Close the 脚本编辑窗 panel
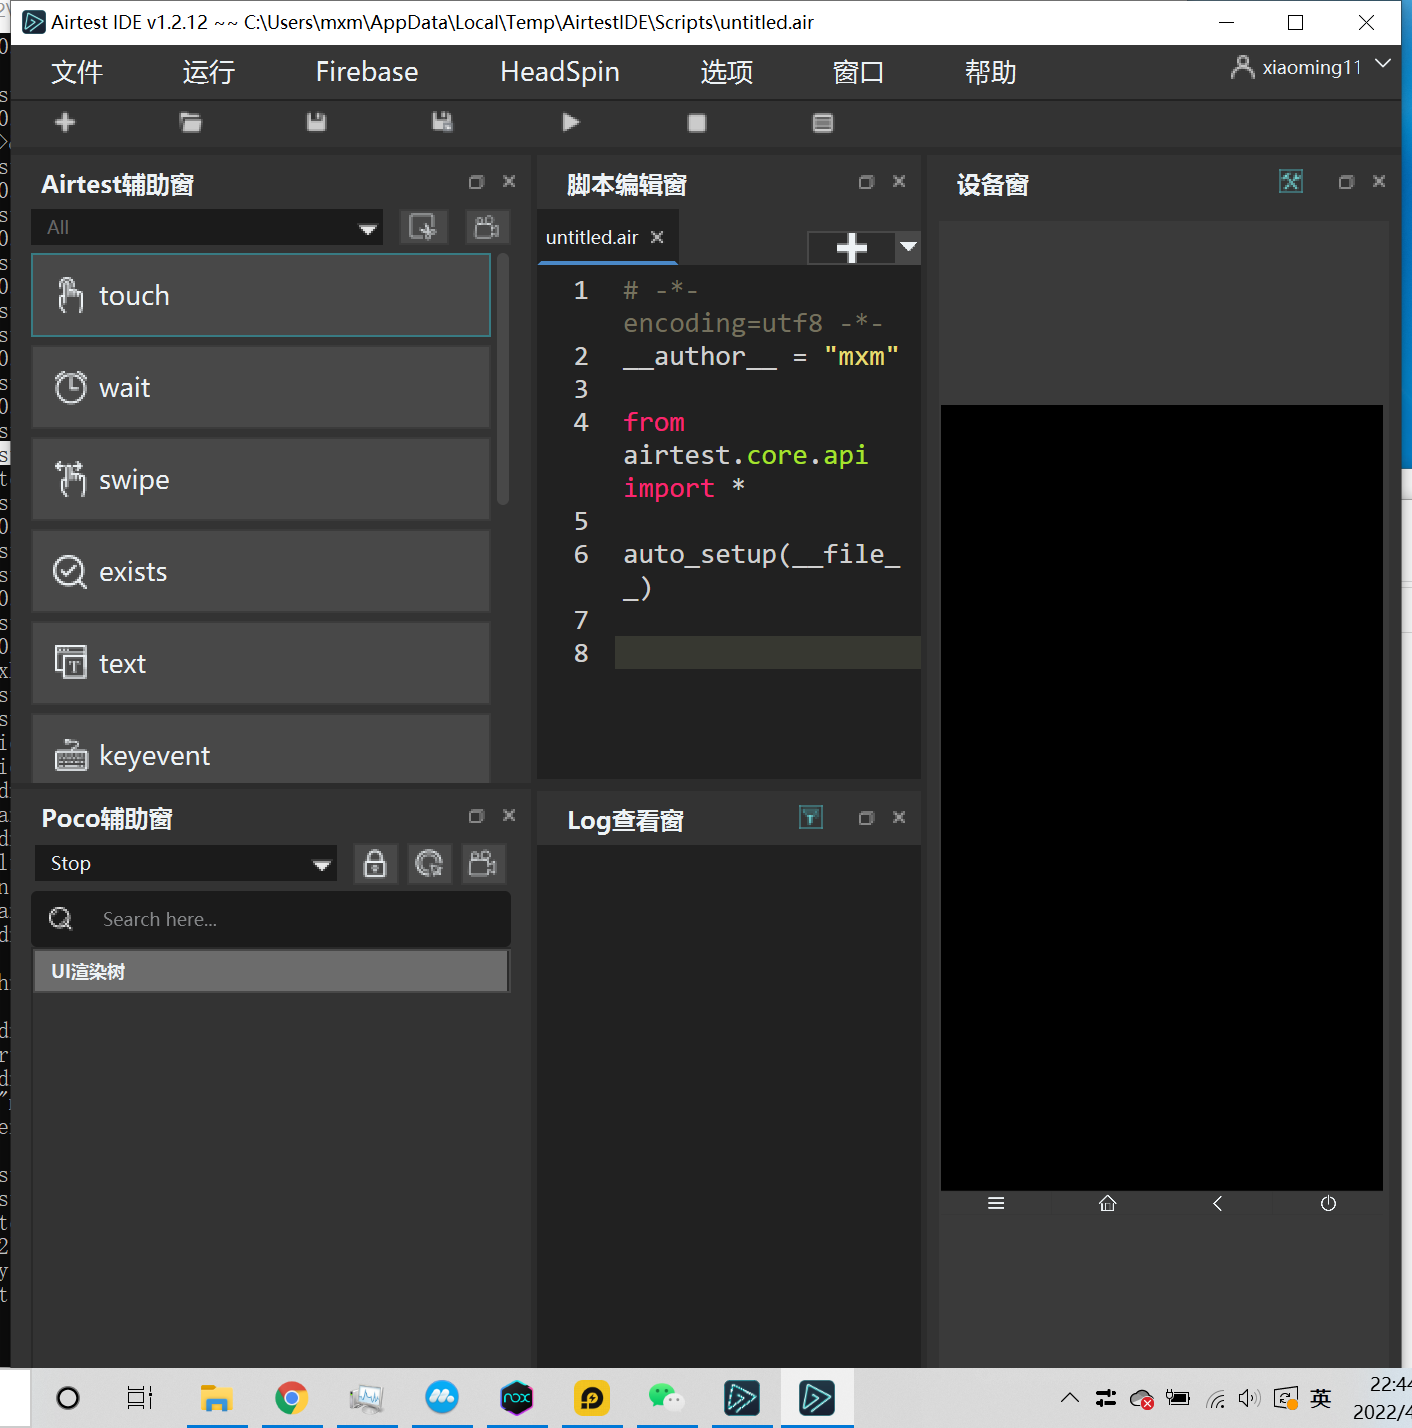Image resolution: width=1412 pixels, height=1428 pixels. click(x=899, y=182)
